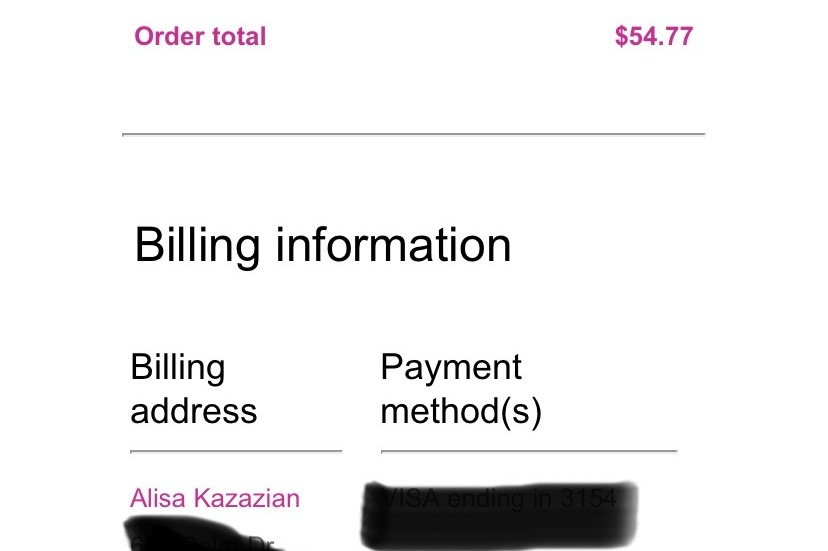Screen dimensions: 828x551
Task: Select the Billing information heading
Action: click(322, 245)
